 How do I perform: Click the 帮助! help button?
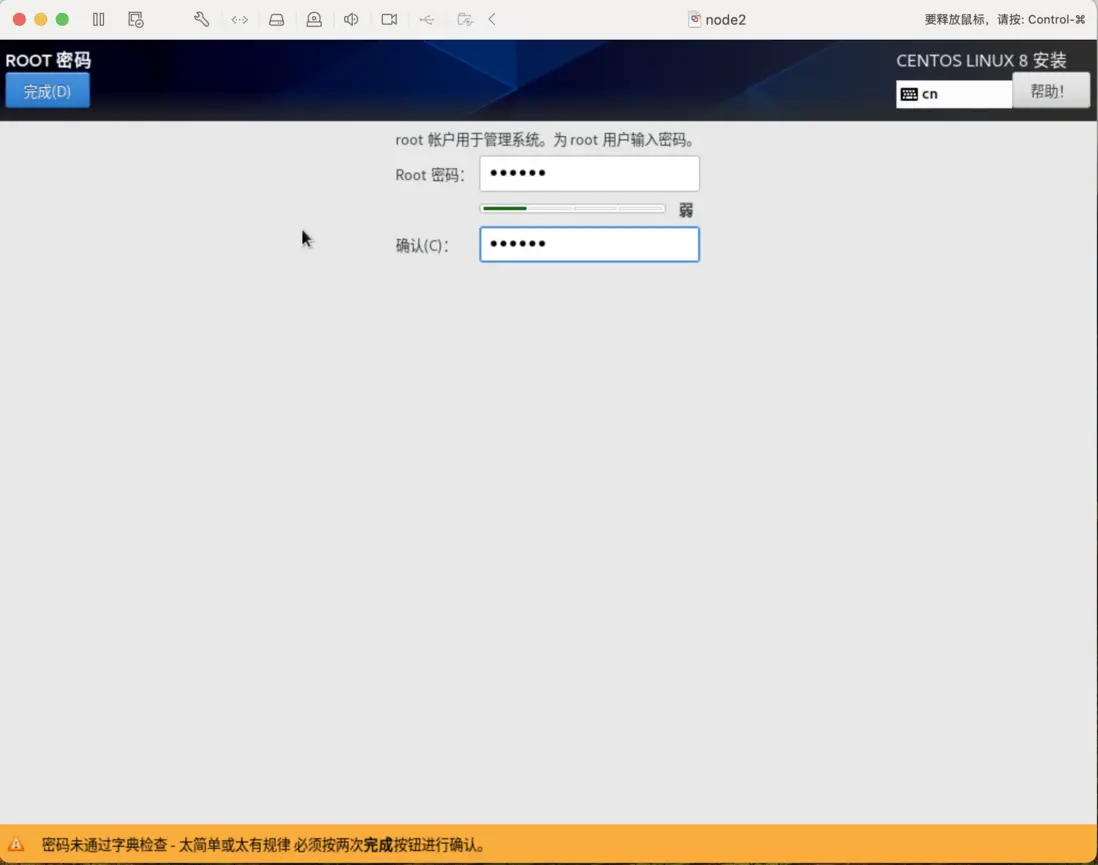1050,91
